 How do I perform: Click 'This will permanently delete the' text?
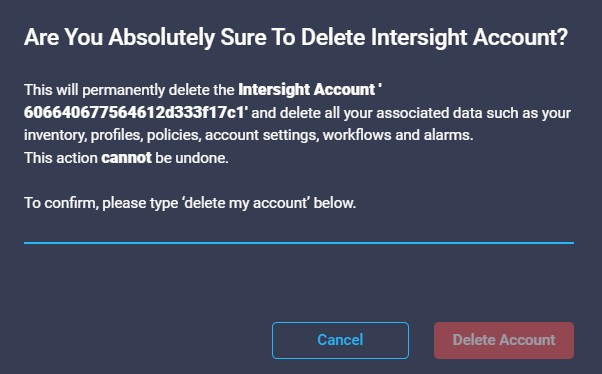pyautogui.click(x=129, y=90)
